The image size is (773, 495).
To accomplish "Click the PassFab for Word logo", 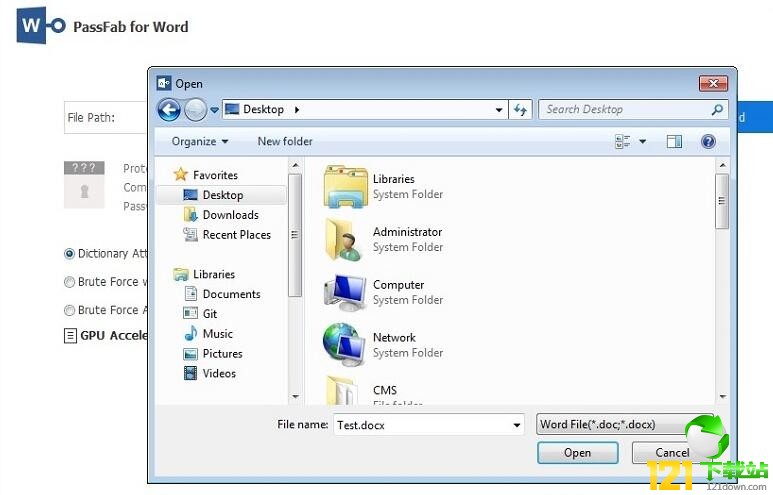I will (x=41, y=25).
